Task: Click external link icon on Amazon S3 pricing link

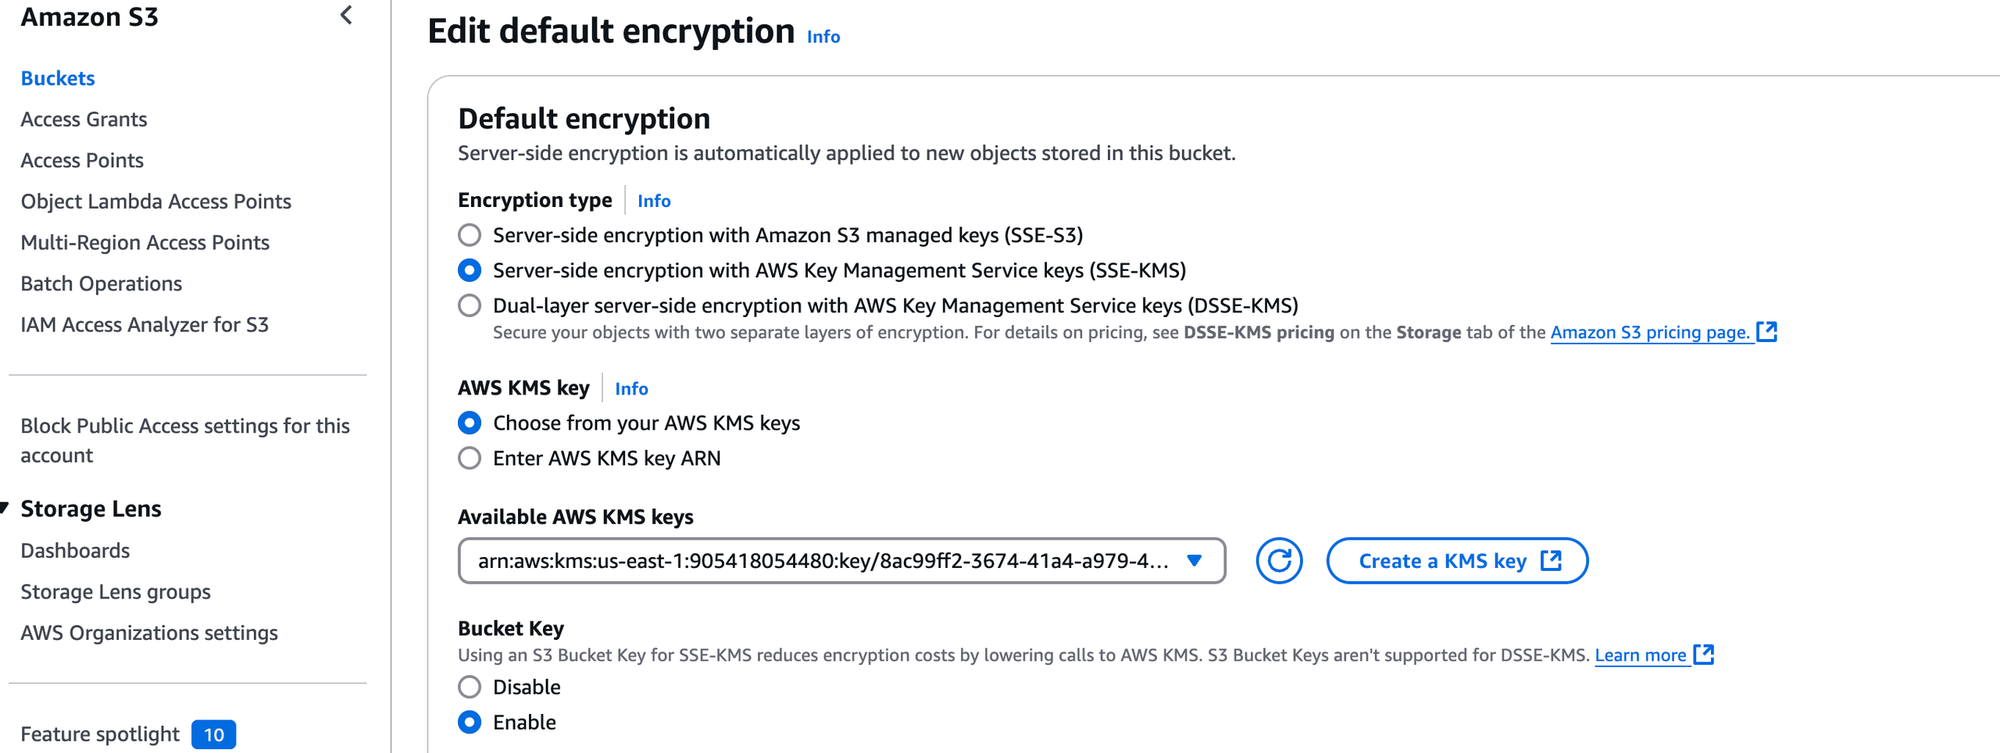Action: [x=1768, y=331]
